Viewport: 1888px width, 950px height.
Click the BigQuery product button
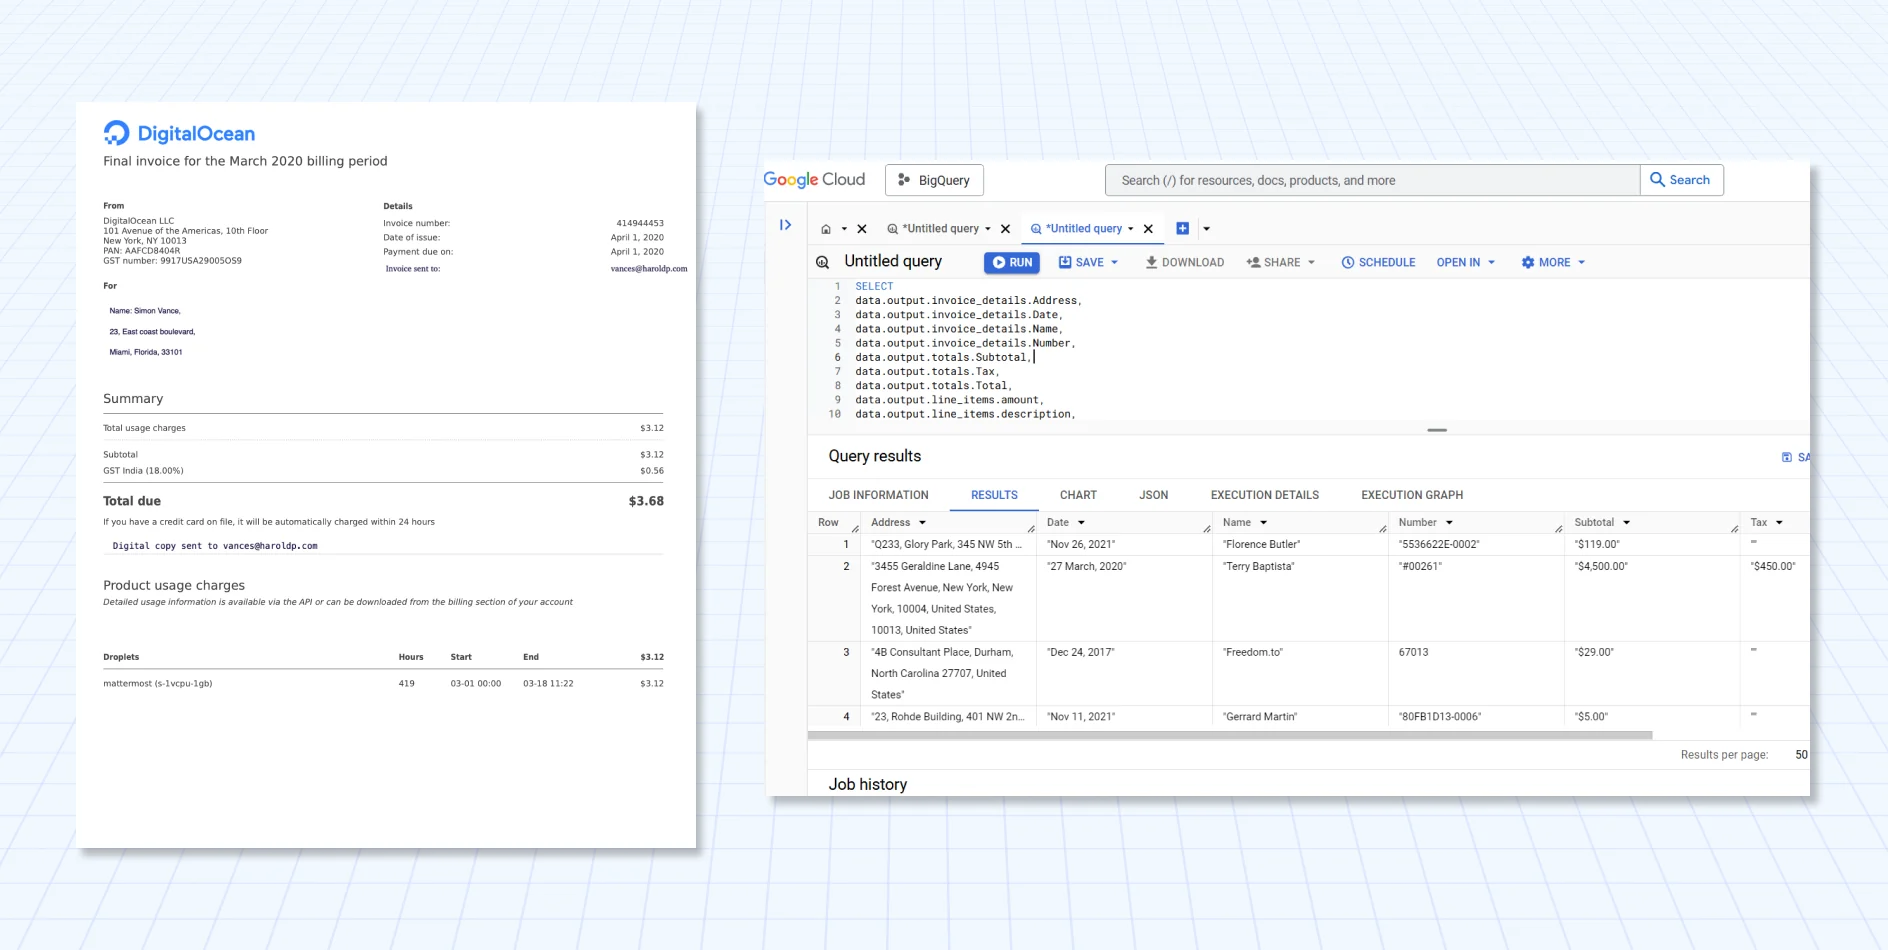pos(934,180)
